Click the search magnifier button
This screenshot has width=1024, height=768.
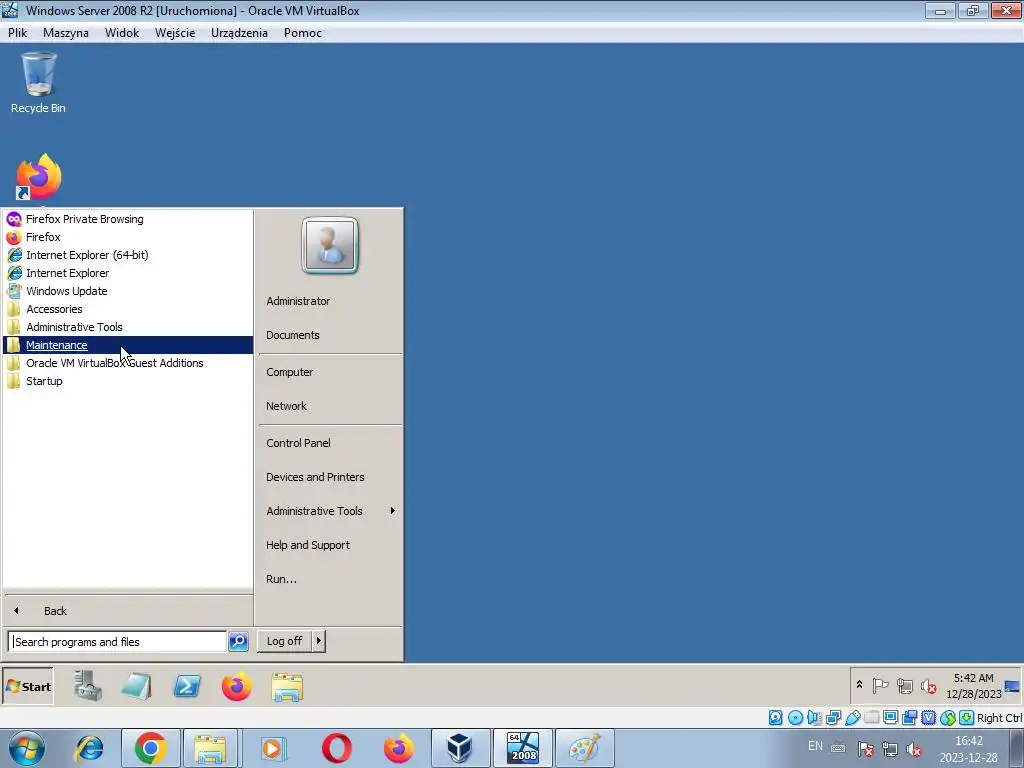238,642
